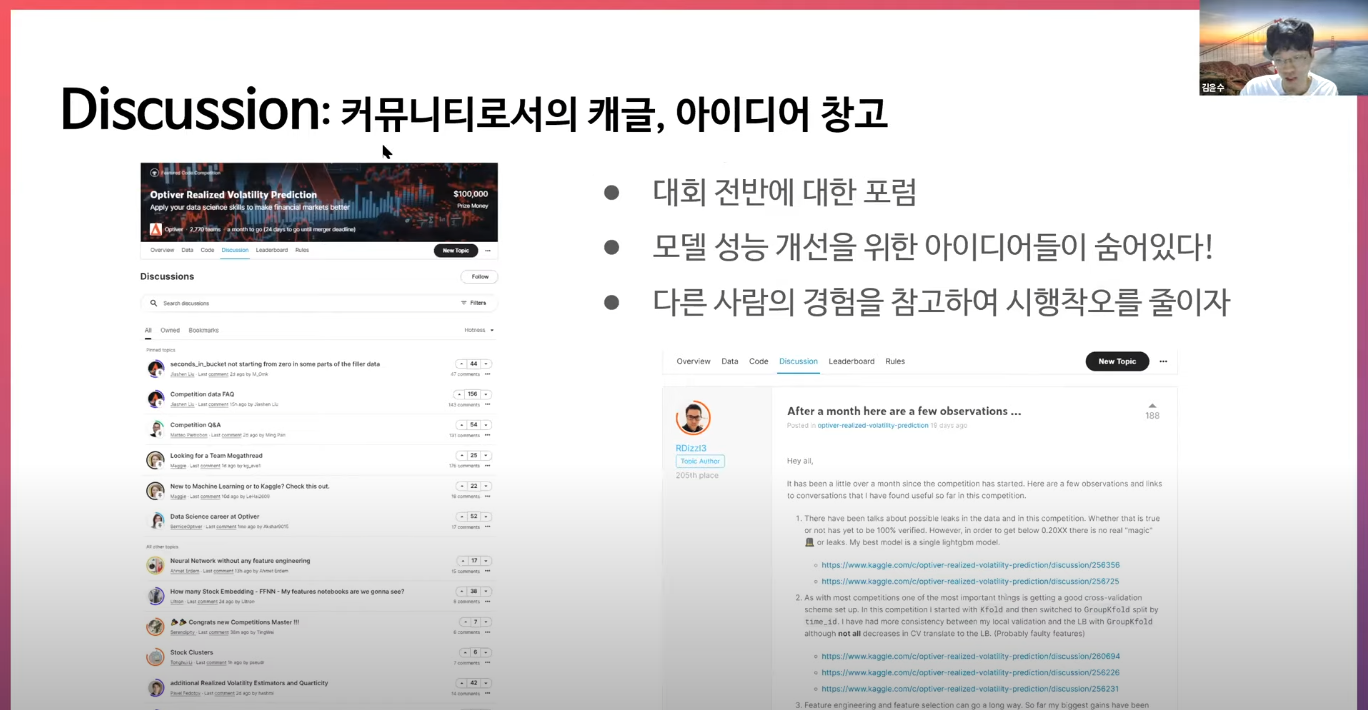
Task: Click the 'After a month here' post title
Action: 904,411
